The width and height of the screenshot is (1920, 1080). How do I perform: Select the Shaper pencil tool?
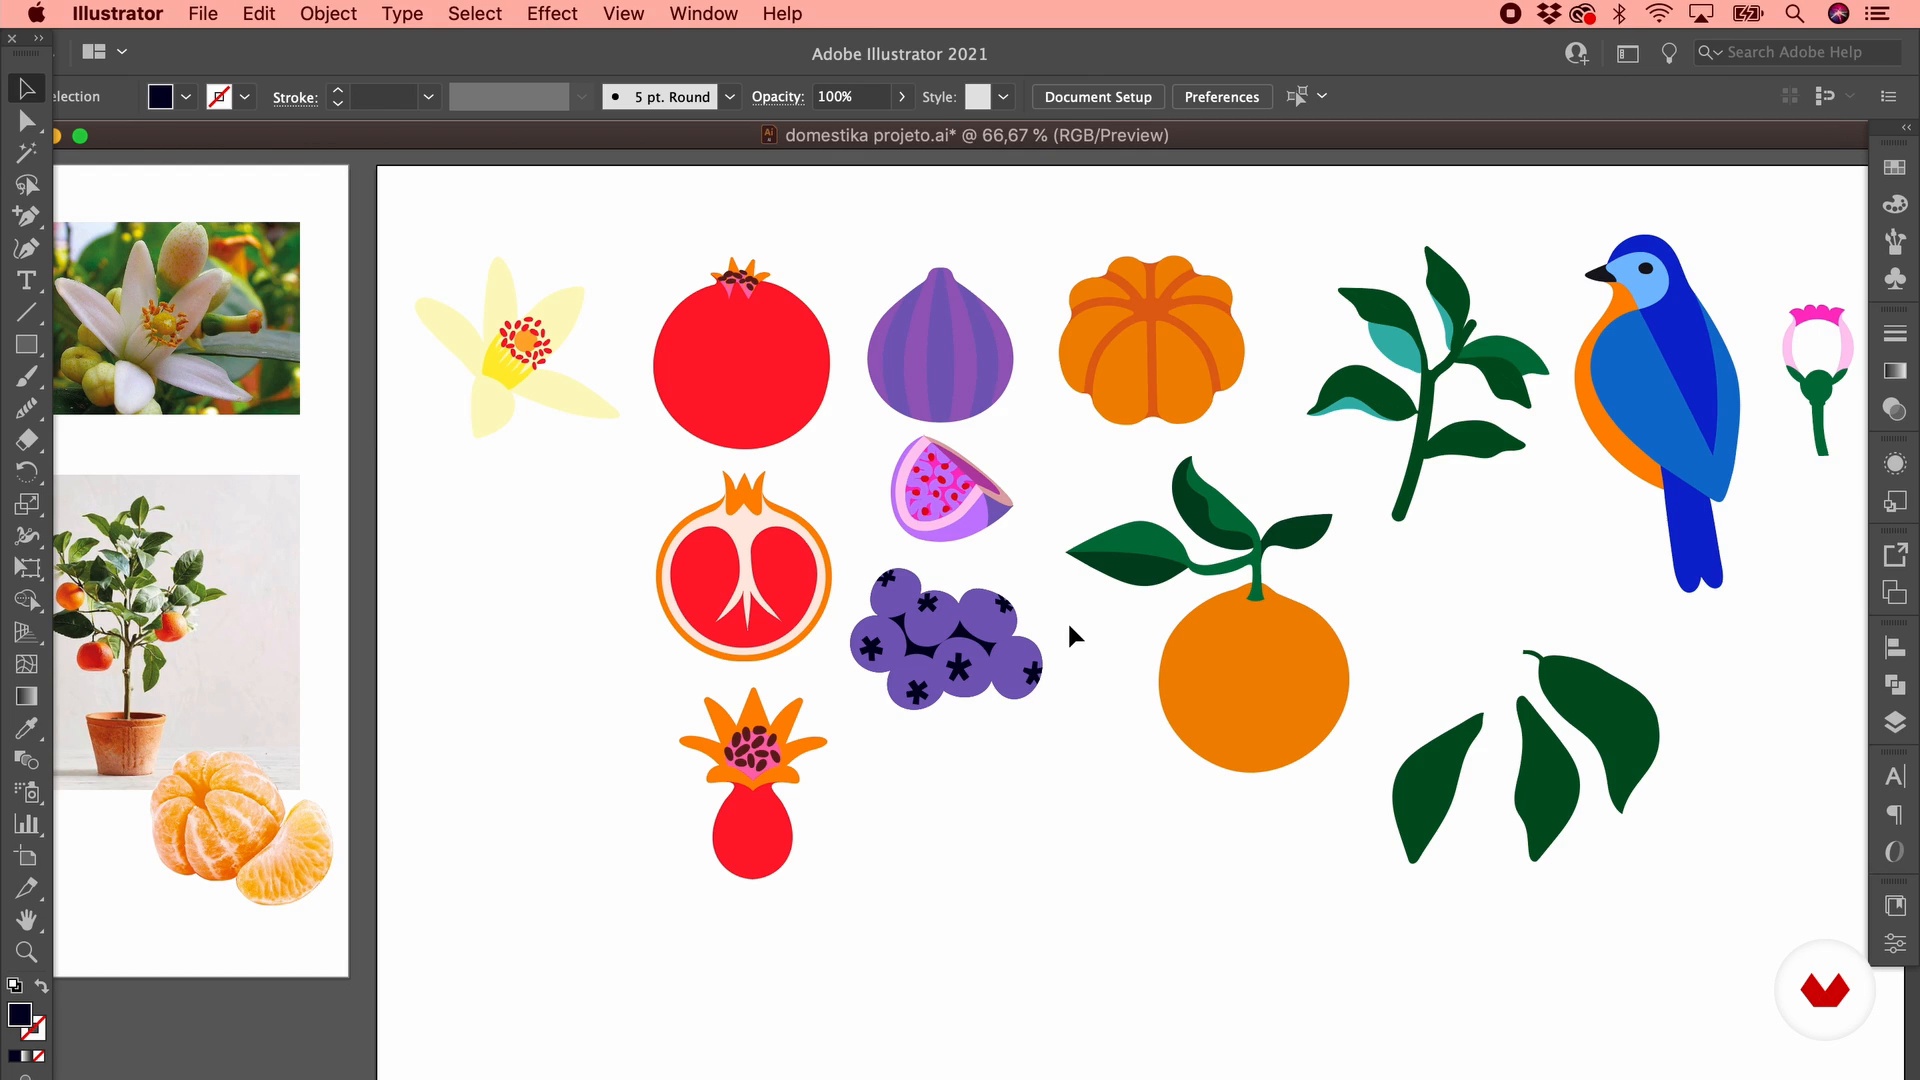(x=27, y=409)
